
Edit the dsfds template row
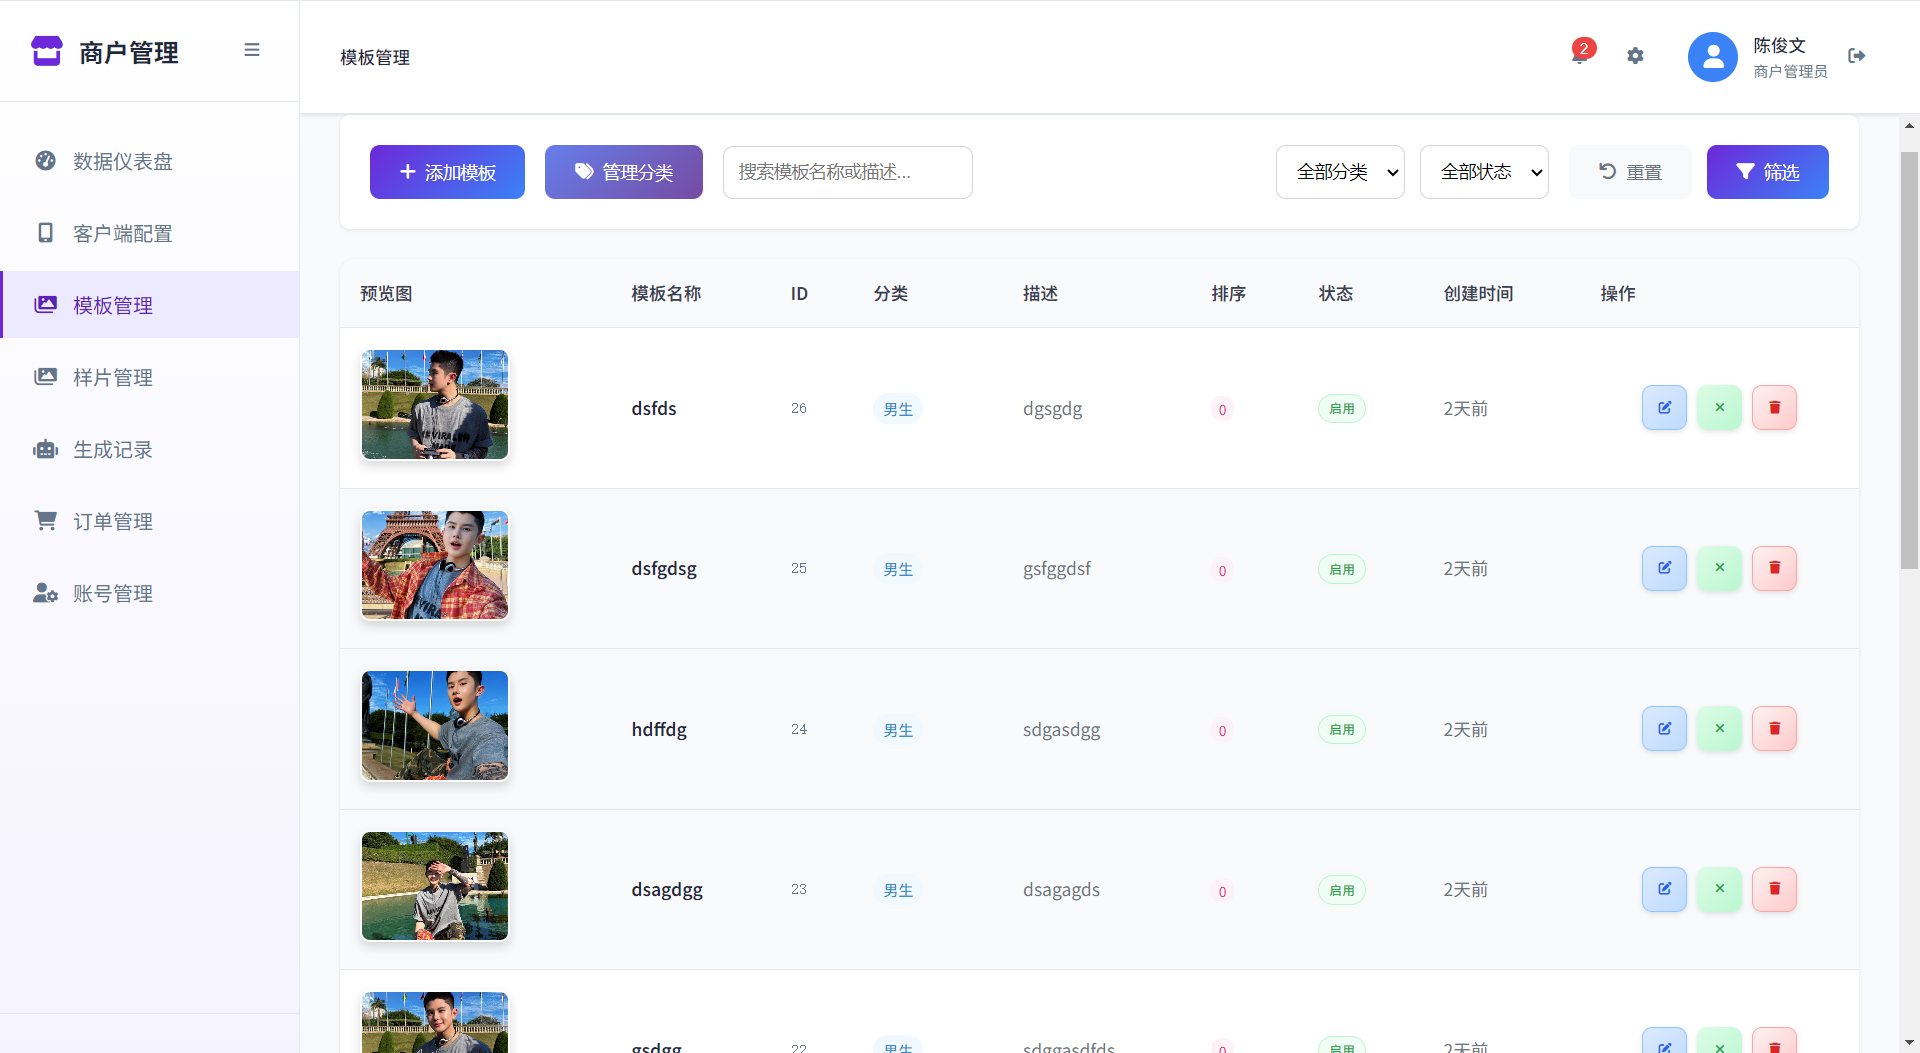pyautogui.click(x=1664, y=408)
